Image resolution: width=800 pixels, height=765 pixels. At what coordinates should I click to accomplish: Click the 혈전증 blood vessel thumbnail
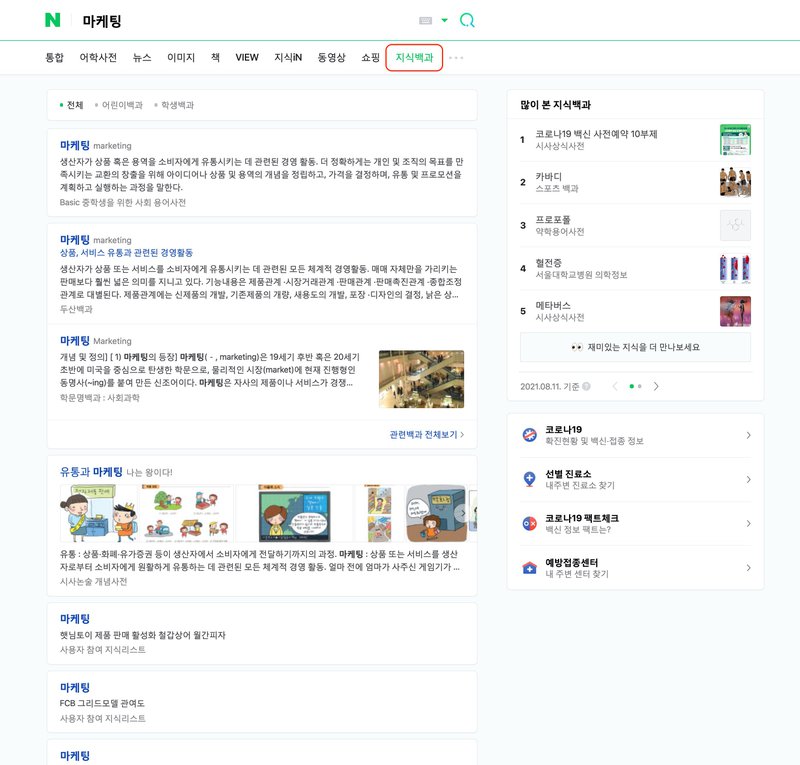(735, 268)
